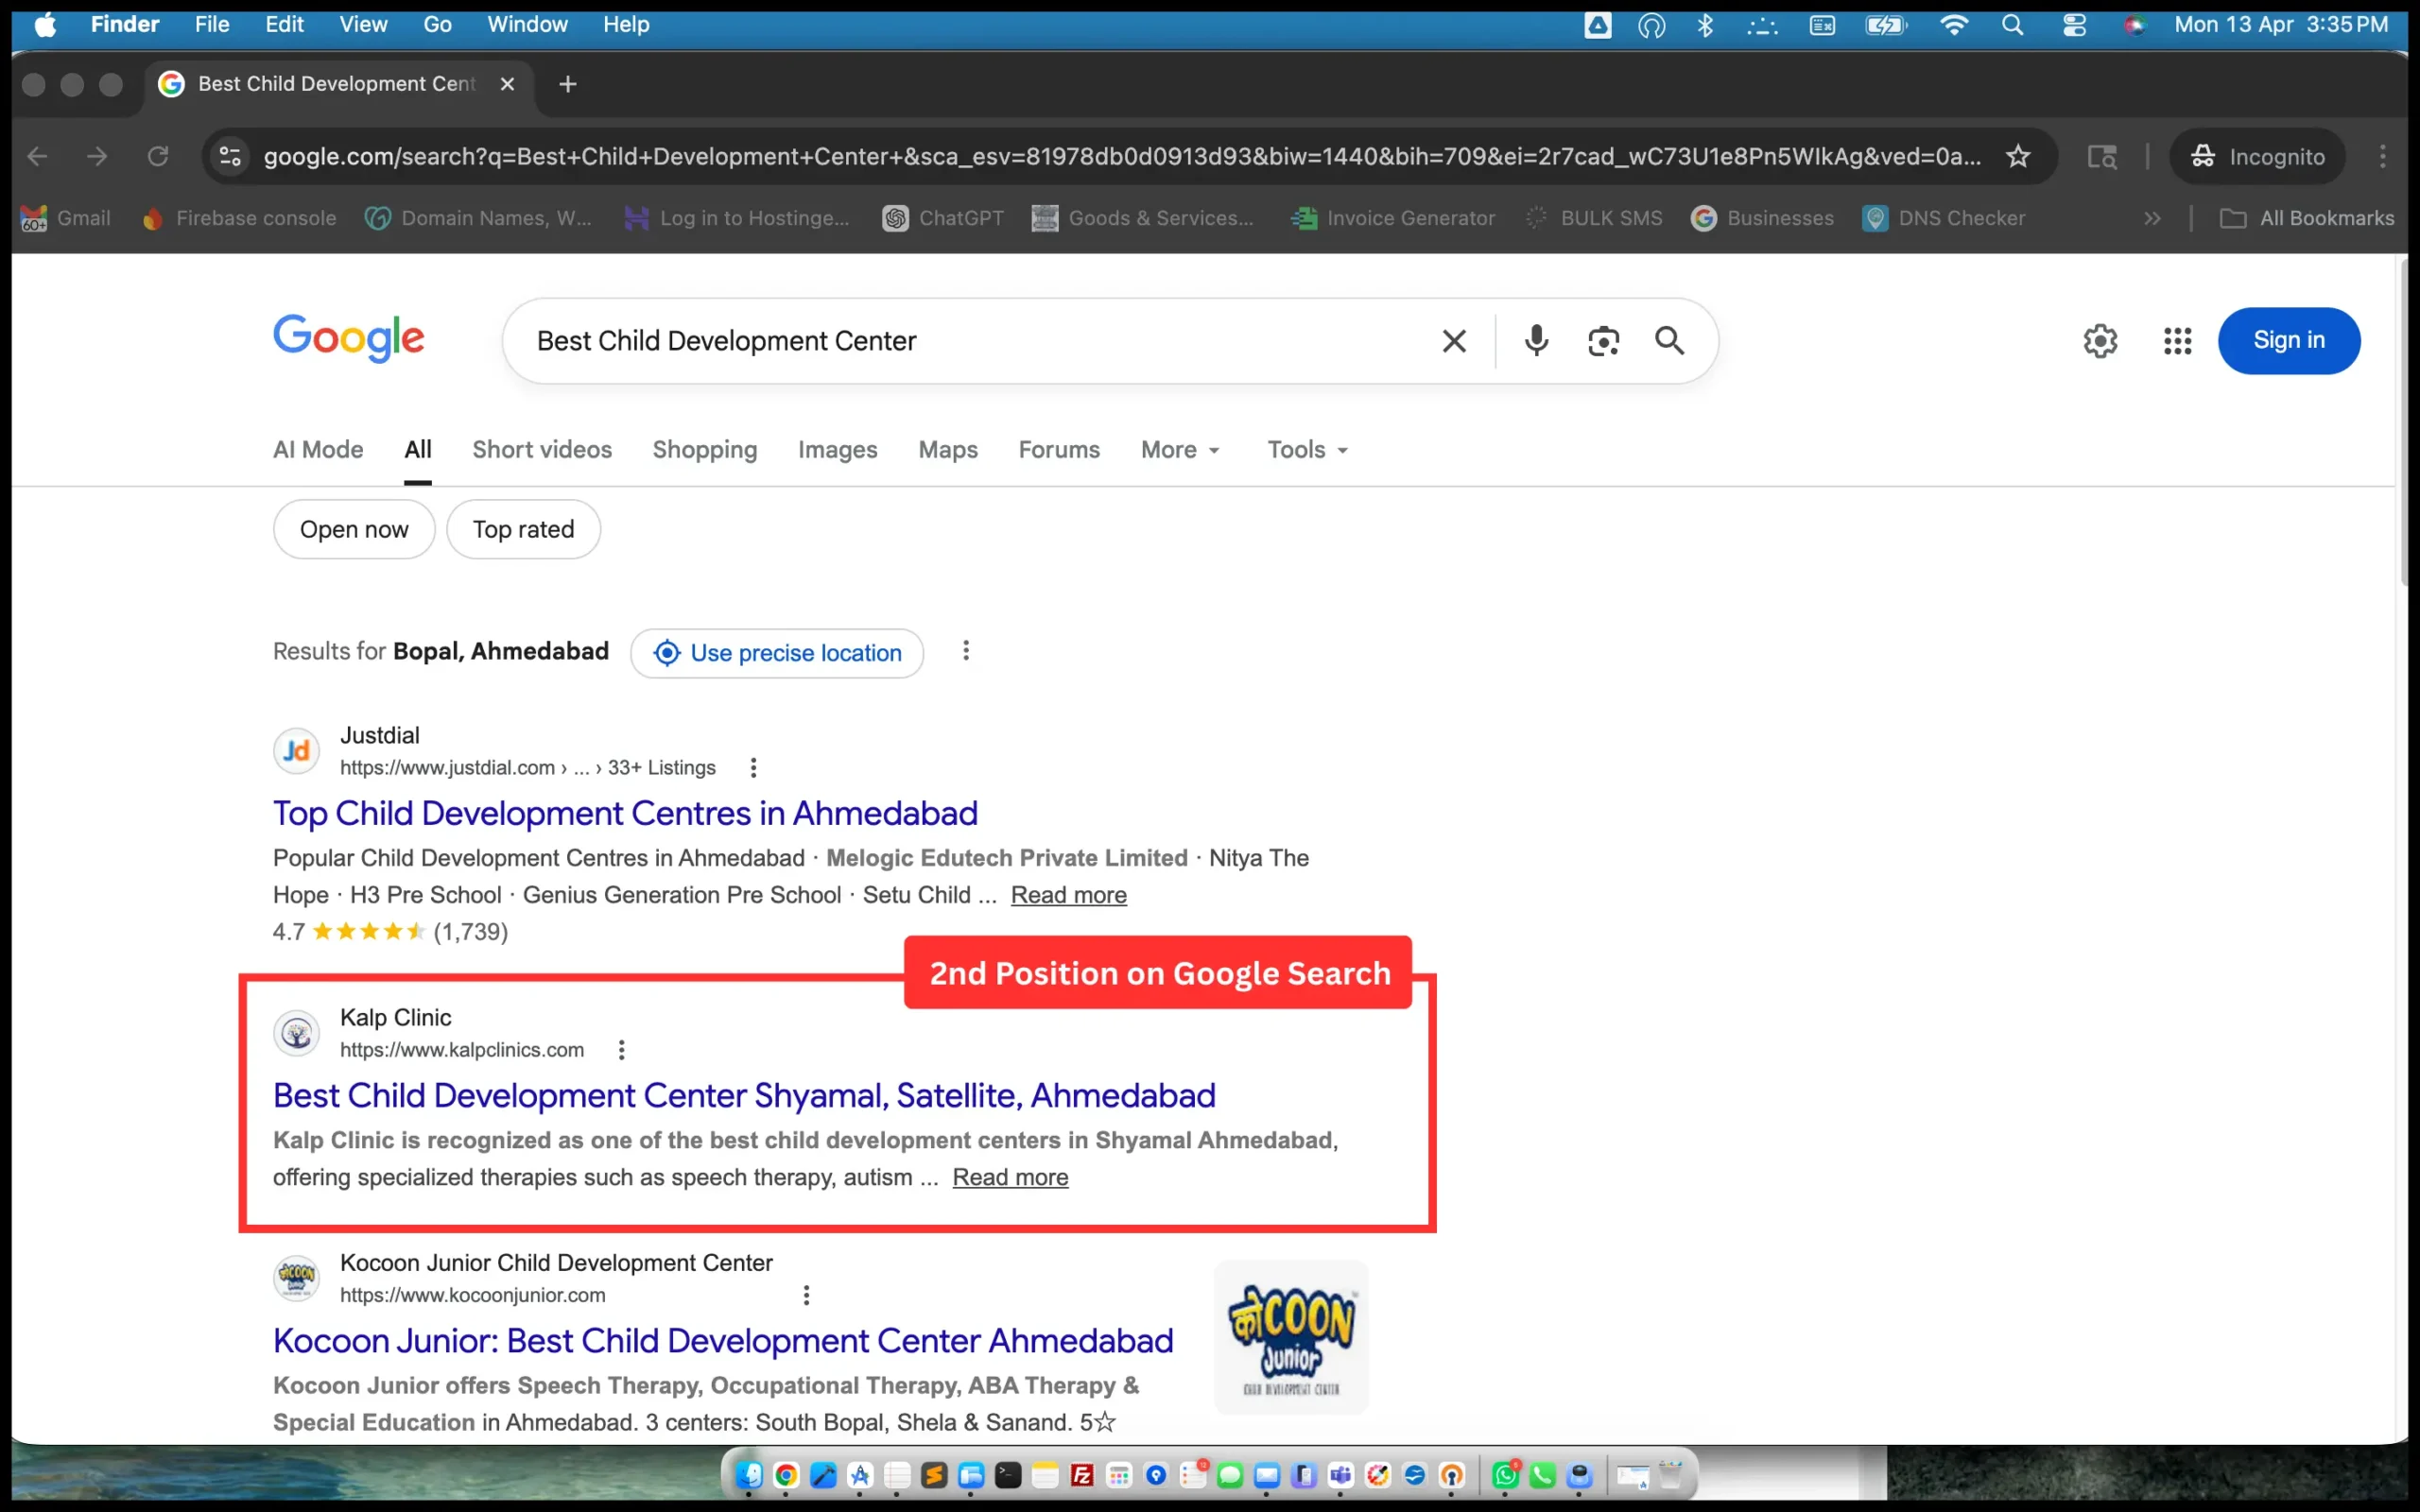This screenshot has width=2420, height=1512.
Task: Show hidden bookmarks with the double chevron
Action: click(x=2152, y=218)
